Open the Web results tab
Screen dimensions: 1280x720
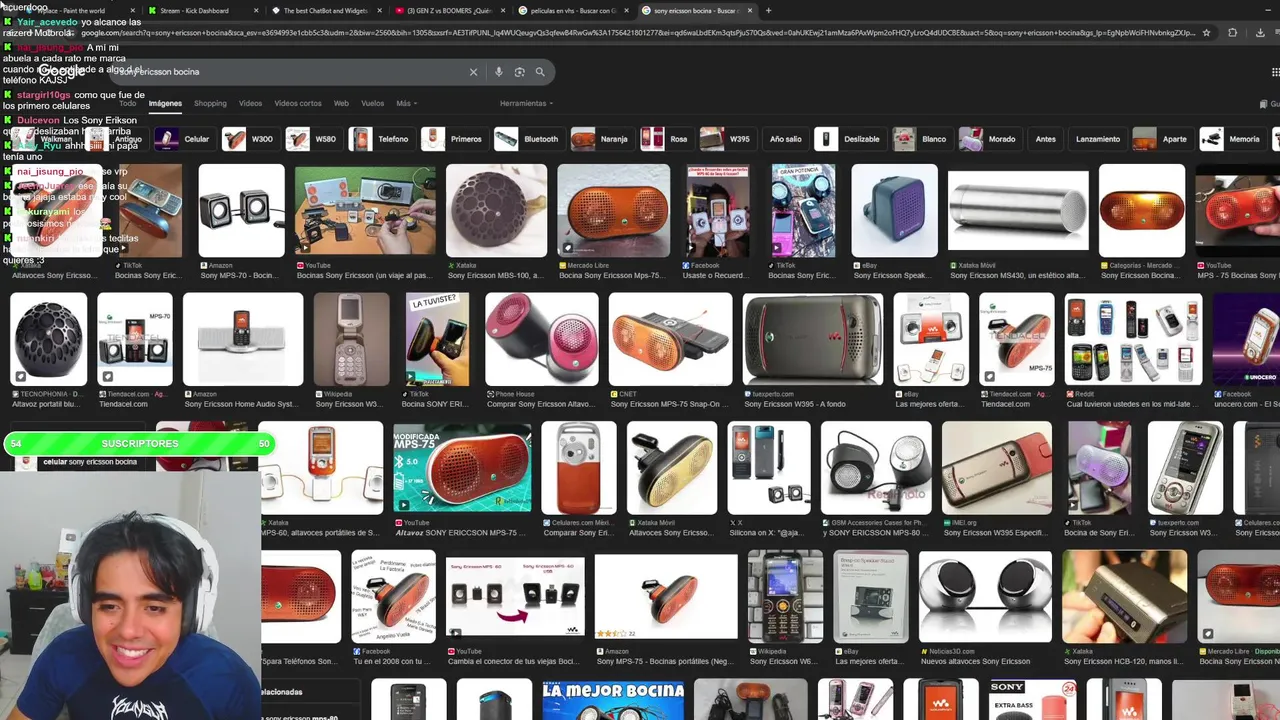tap(341, 103)
